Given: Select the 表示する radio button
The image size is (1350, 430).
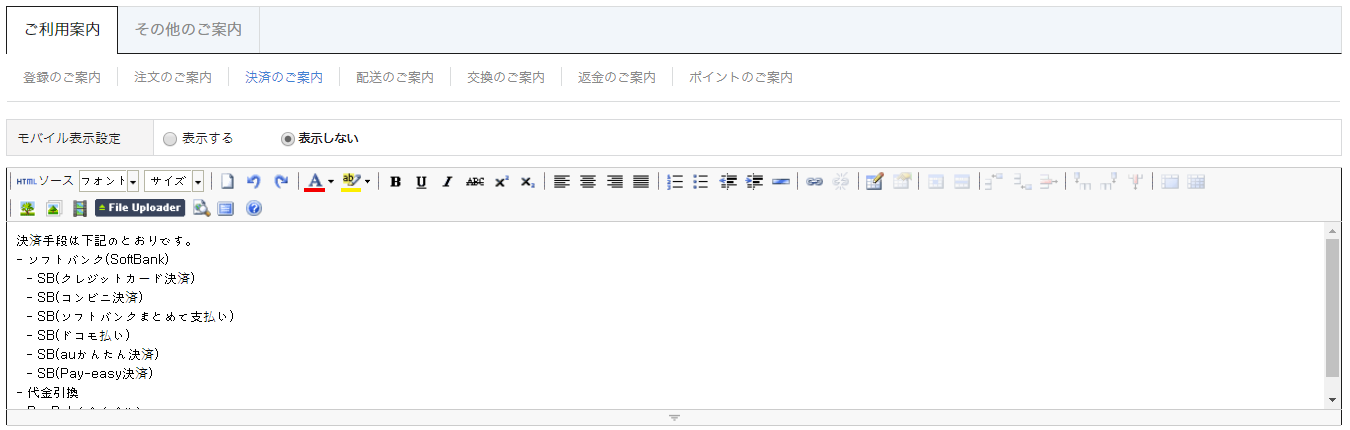Looking at the screenshot, I should 170,139.
